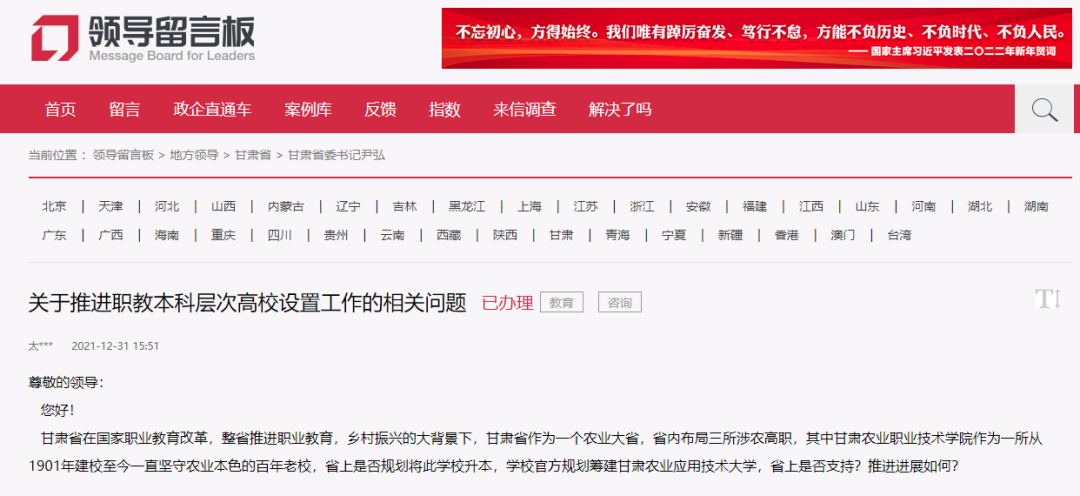Click the 解决了吗 navigation item

[x=620, y=110]
